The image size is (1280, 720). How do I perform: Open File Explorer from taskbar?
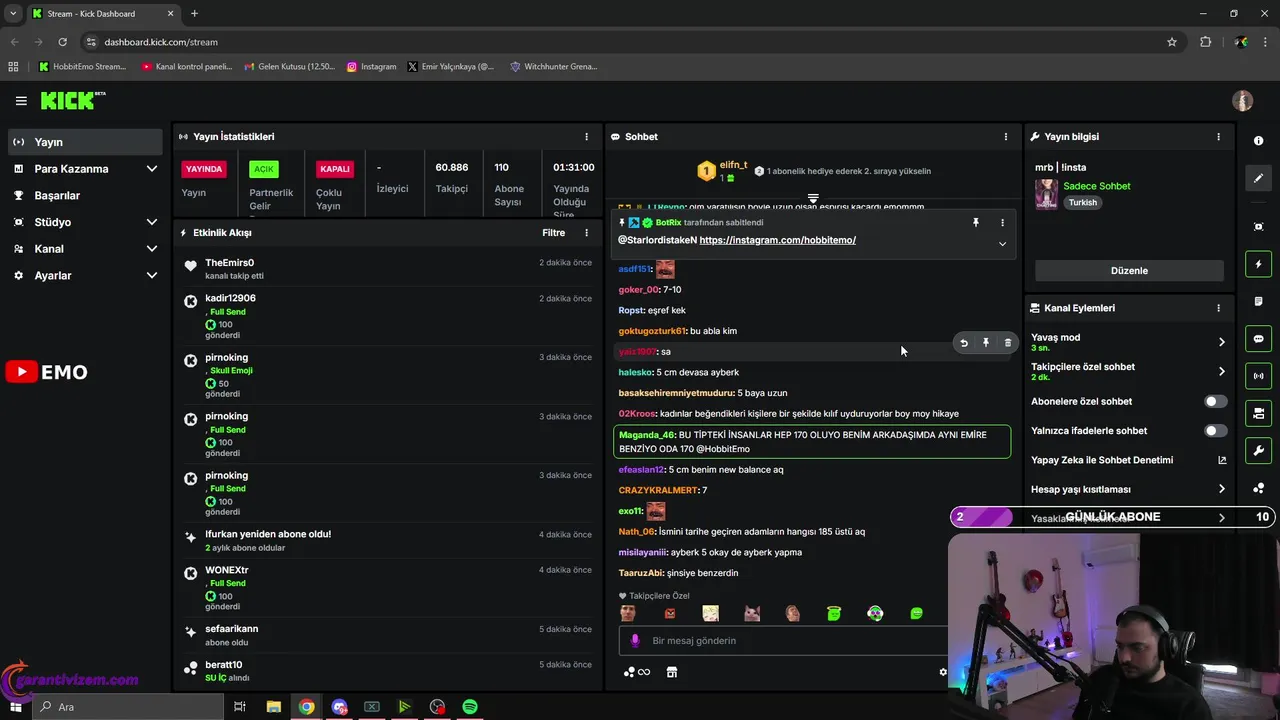pyautogui.click(x=273, y=707)
